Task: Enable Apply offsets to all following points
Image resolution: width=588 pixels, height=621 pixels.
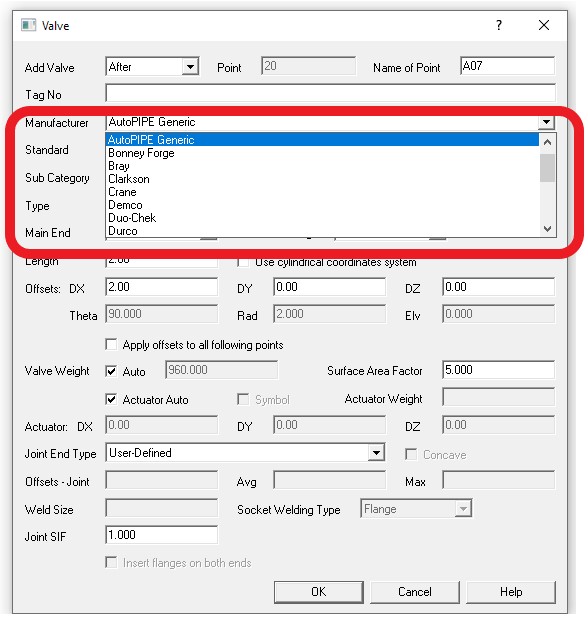Action: pos(111,344)
